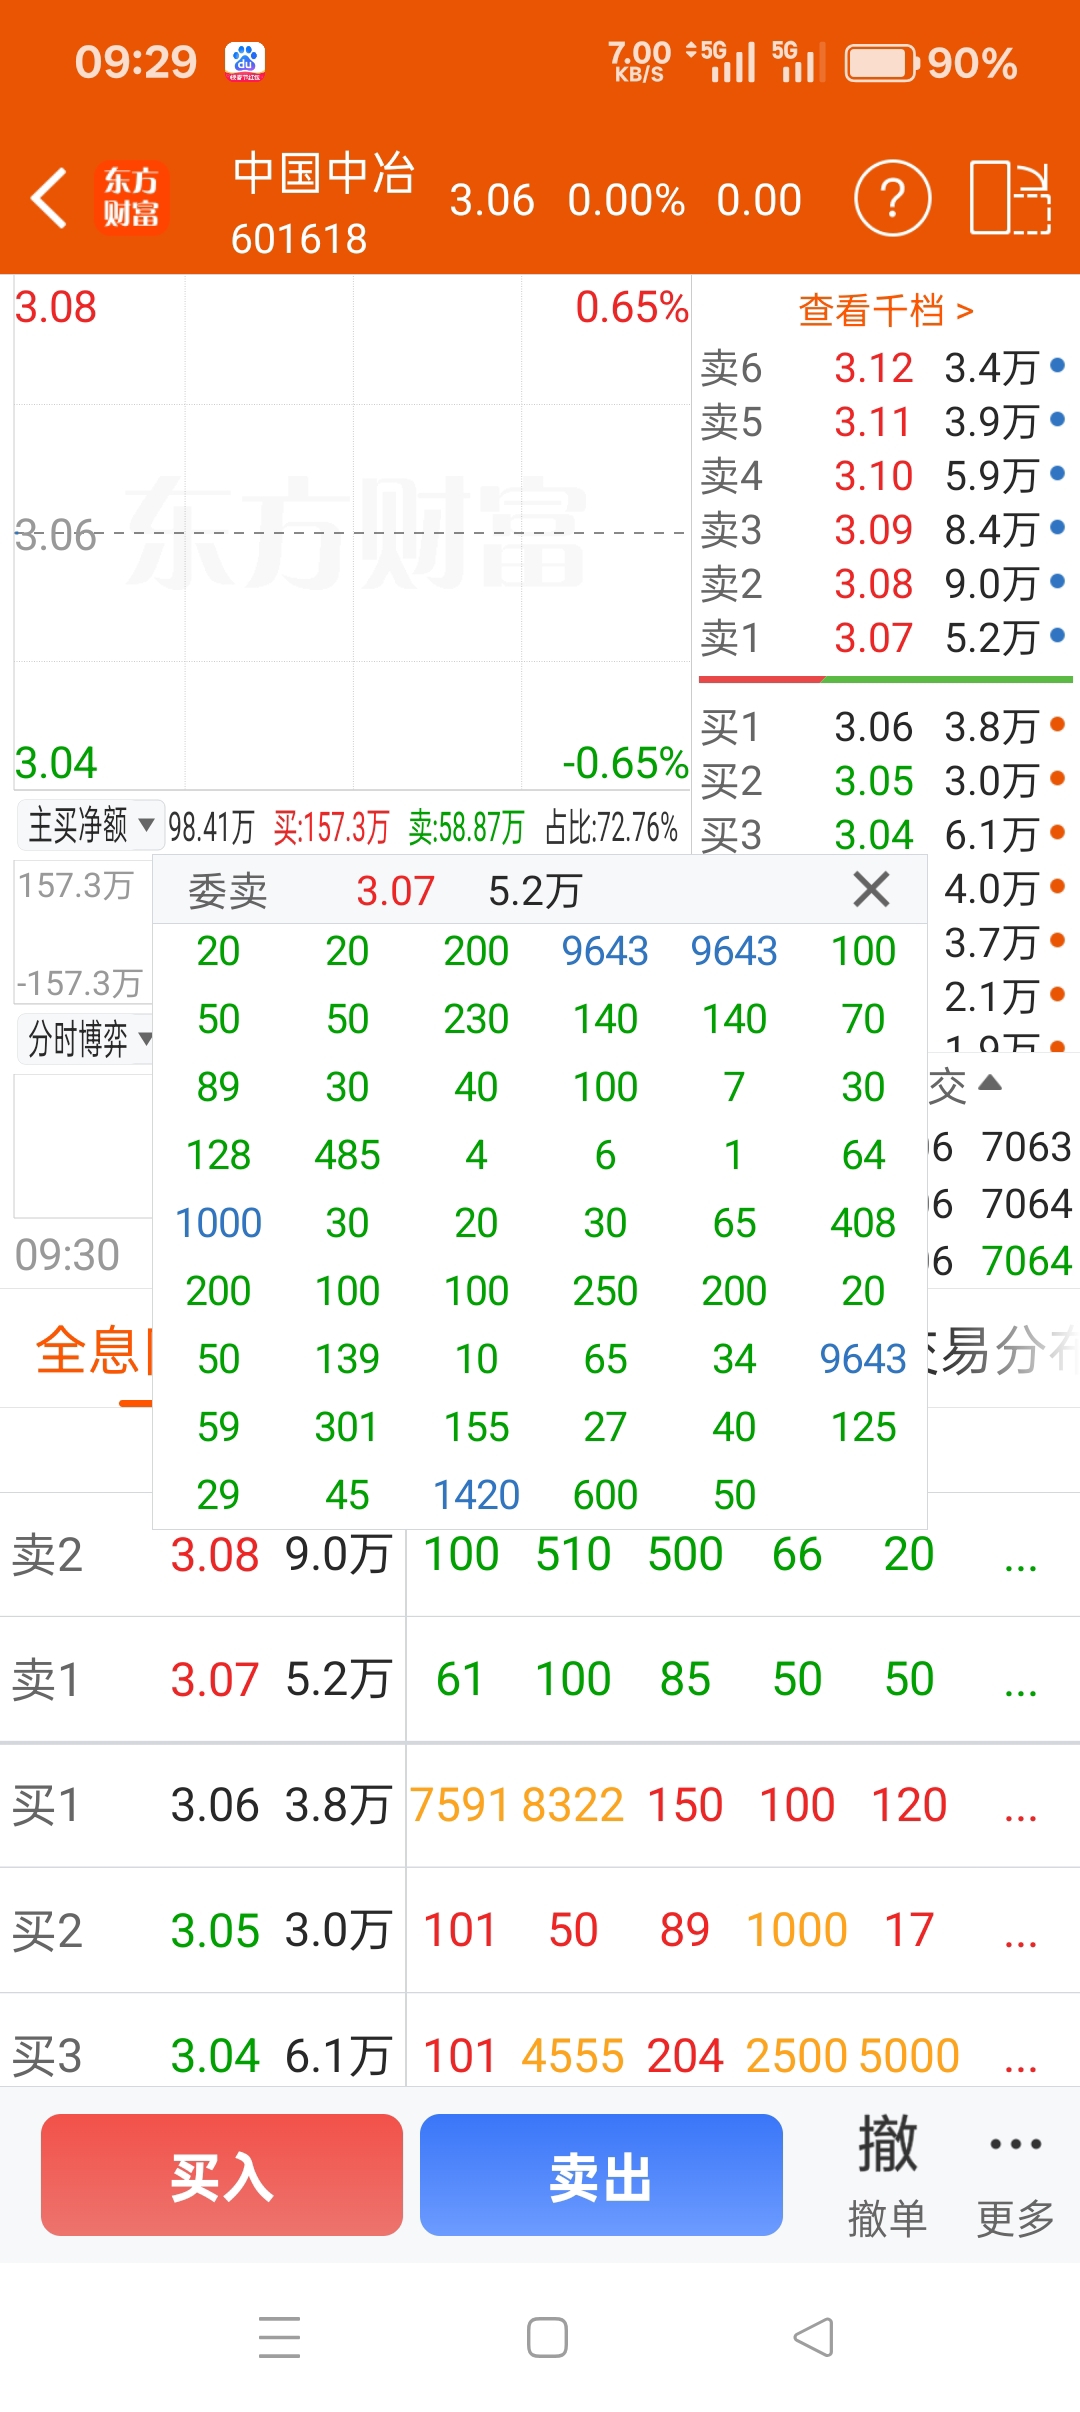
Task: Tap the Android recent apps icon
Action: pos(279,2337)
